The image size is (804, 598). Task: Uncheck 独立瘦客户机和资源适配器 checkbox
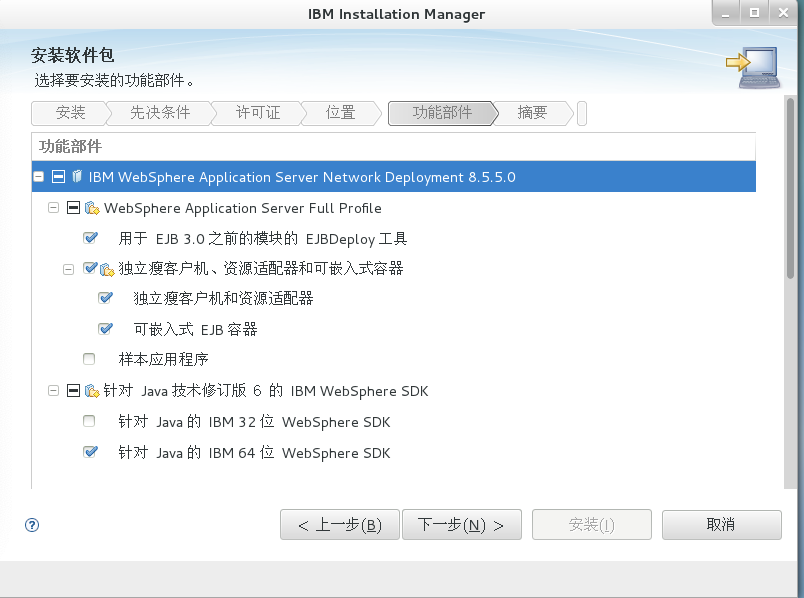tap(105, 298)
